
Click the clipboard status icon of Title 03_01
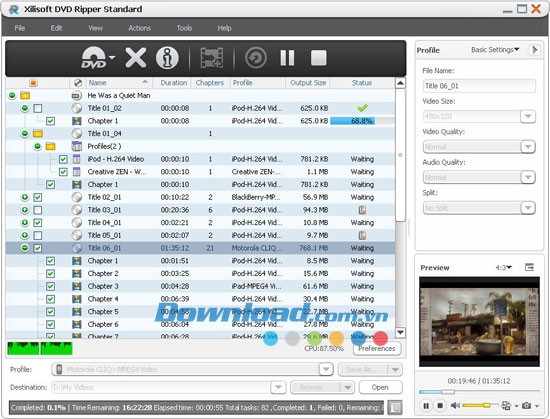tap(362, 210)
